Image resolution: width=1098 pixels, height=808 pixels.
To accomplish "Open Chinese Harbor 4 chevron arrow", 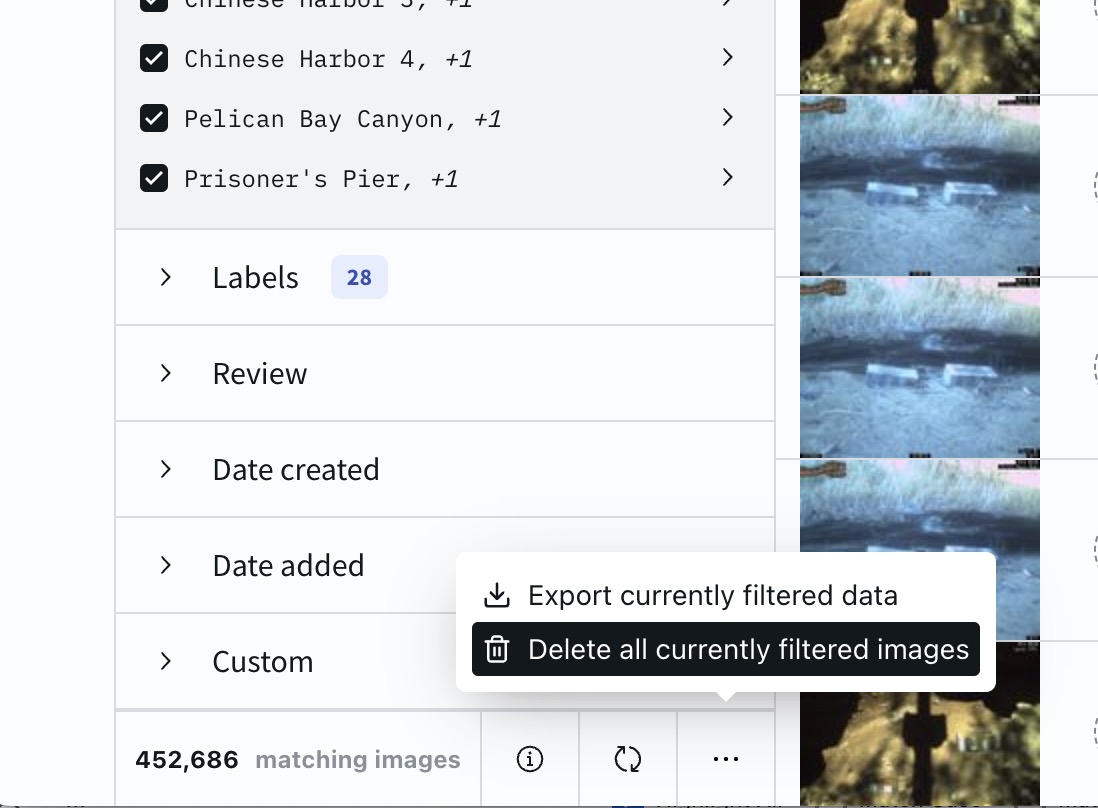I will [728, 58].
